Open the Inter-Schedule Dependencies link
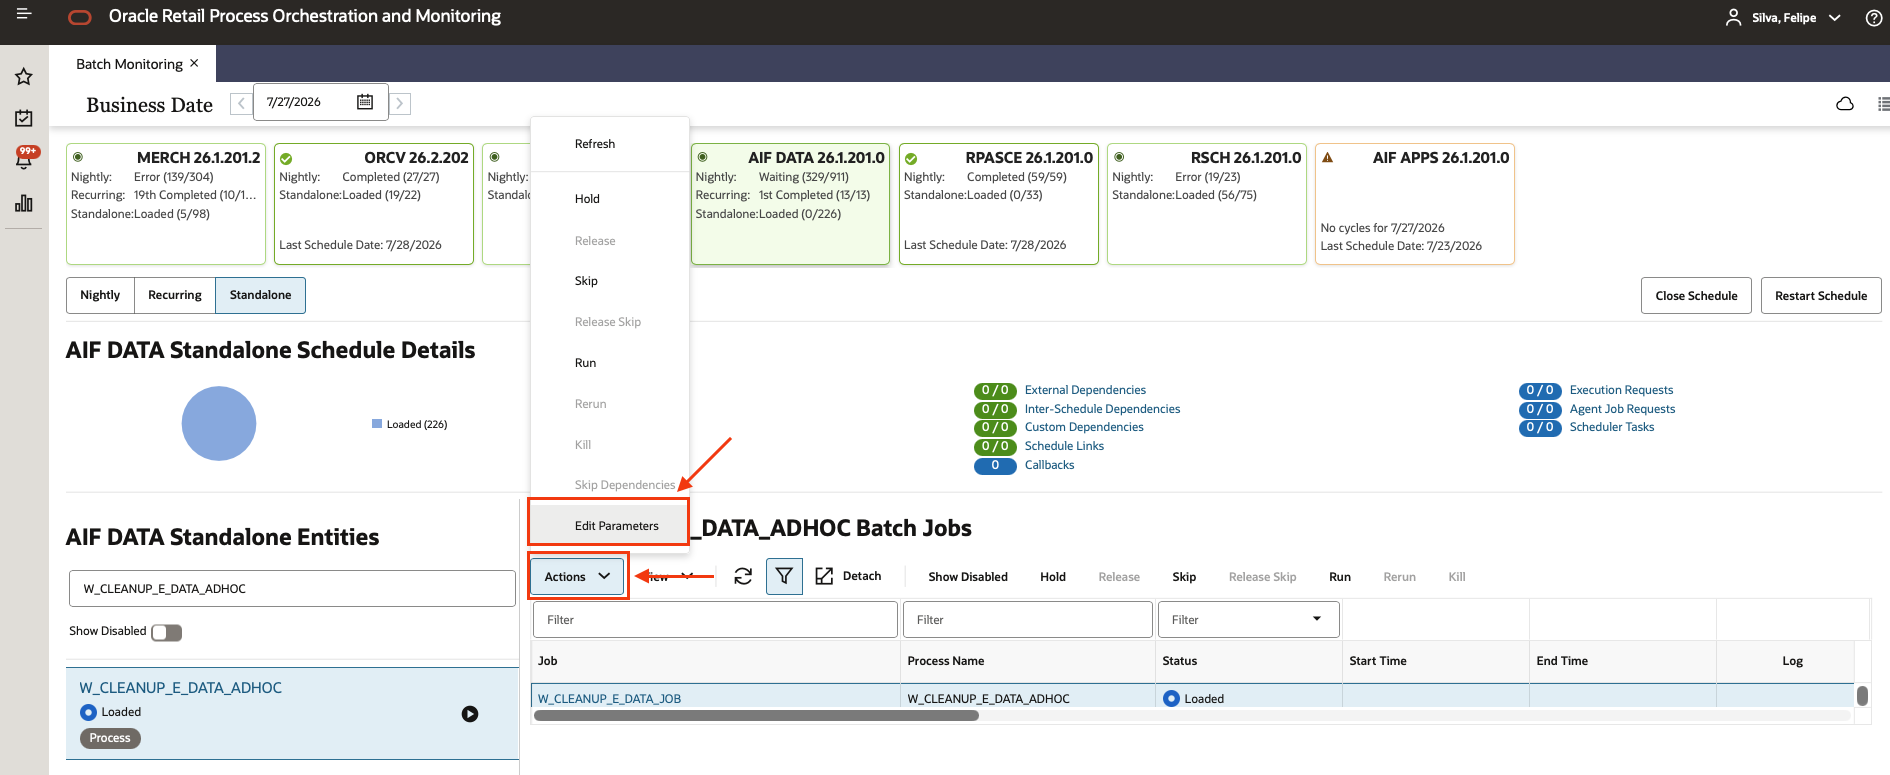This screenshot has height=775, width=1890. pos(1102,409)
